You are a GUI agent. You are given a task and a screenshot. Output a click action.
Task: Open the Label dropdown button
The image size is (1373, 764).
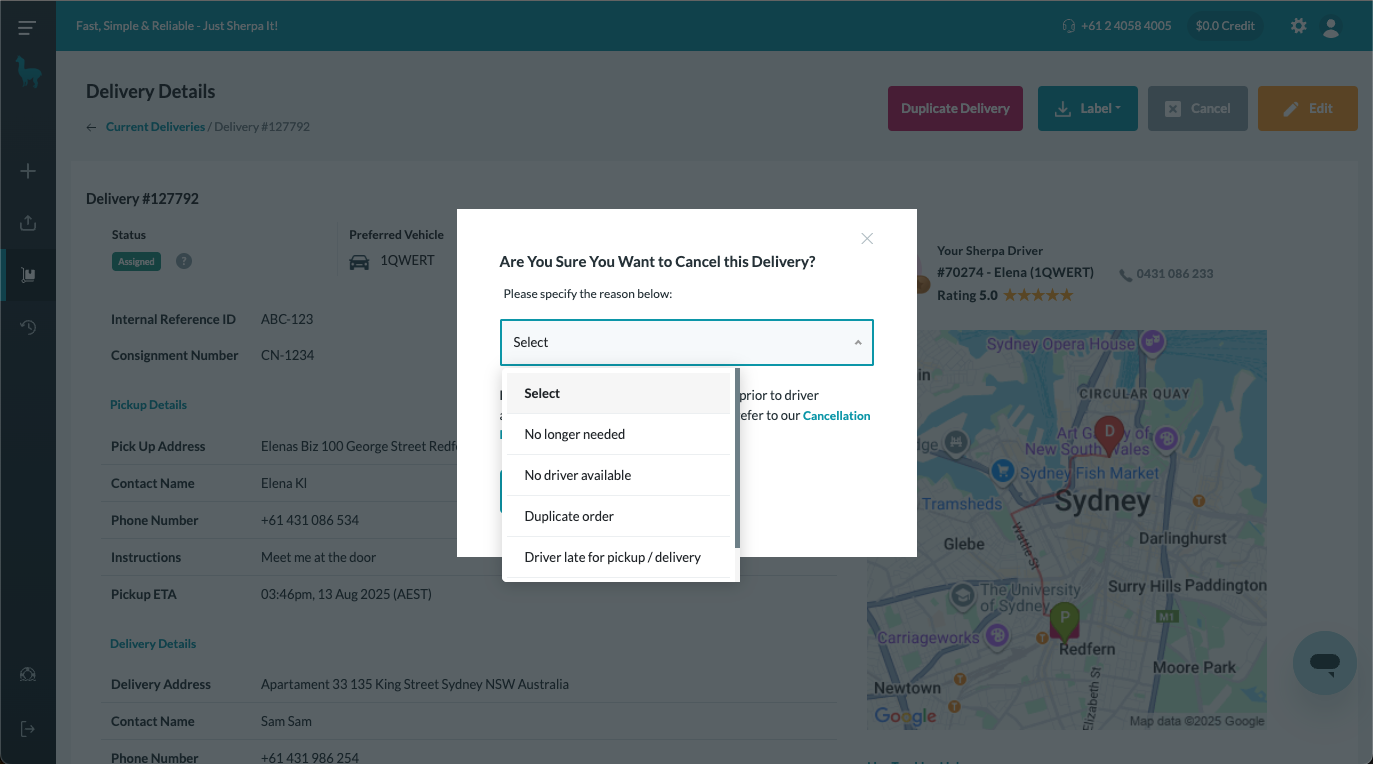tap(1087, 108)
